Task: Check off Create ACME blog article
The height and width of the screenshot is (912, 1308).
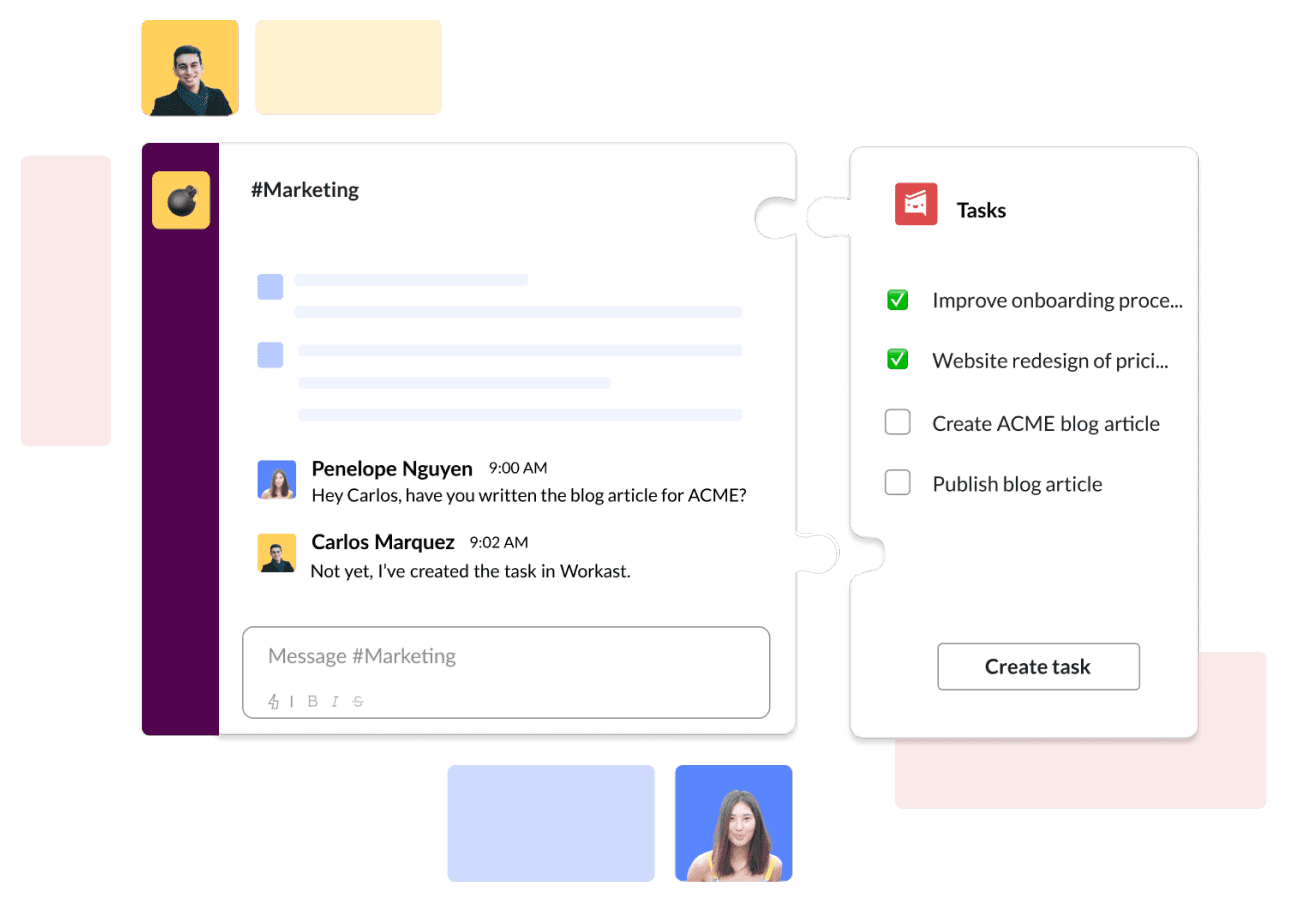Action: (x=897, y=423)
